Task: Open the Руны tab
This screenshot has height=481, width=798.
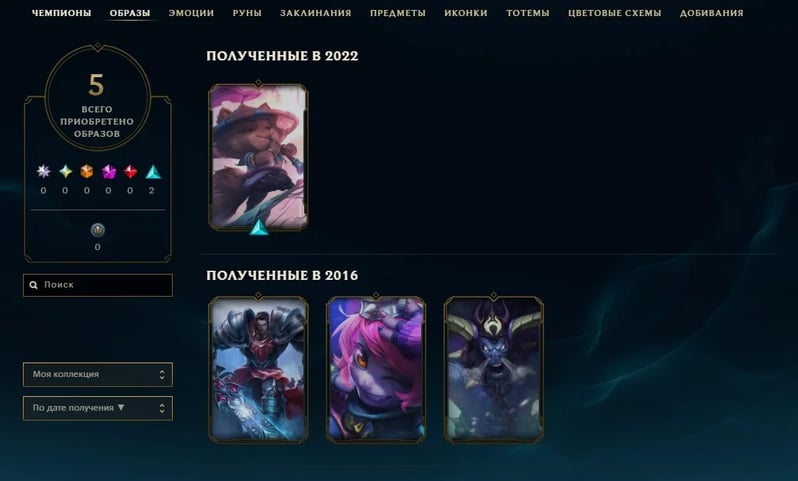Action: coord(247,13)
